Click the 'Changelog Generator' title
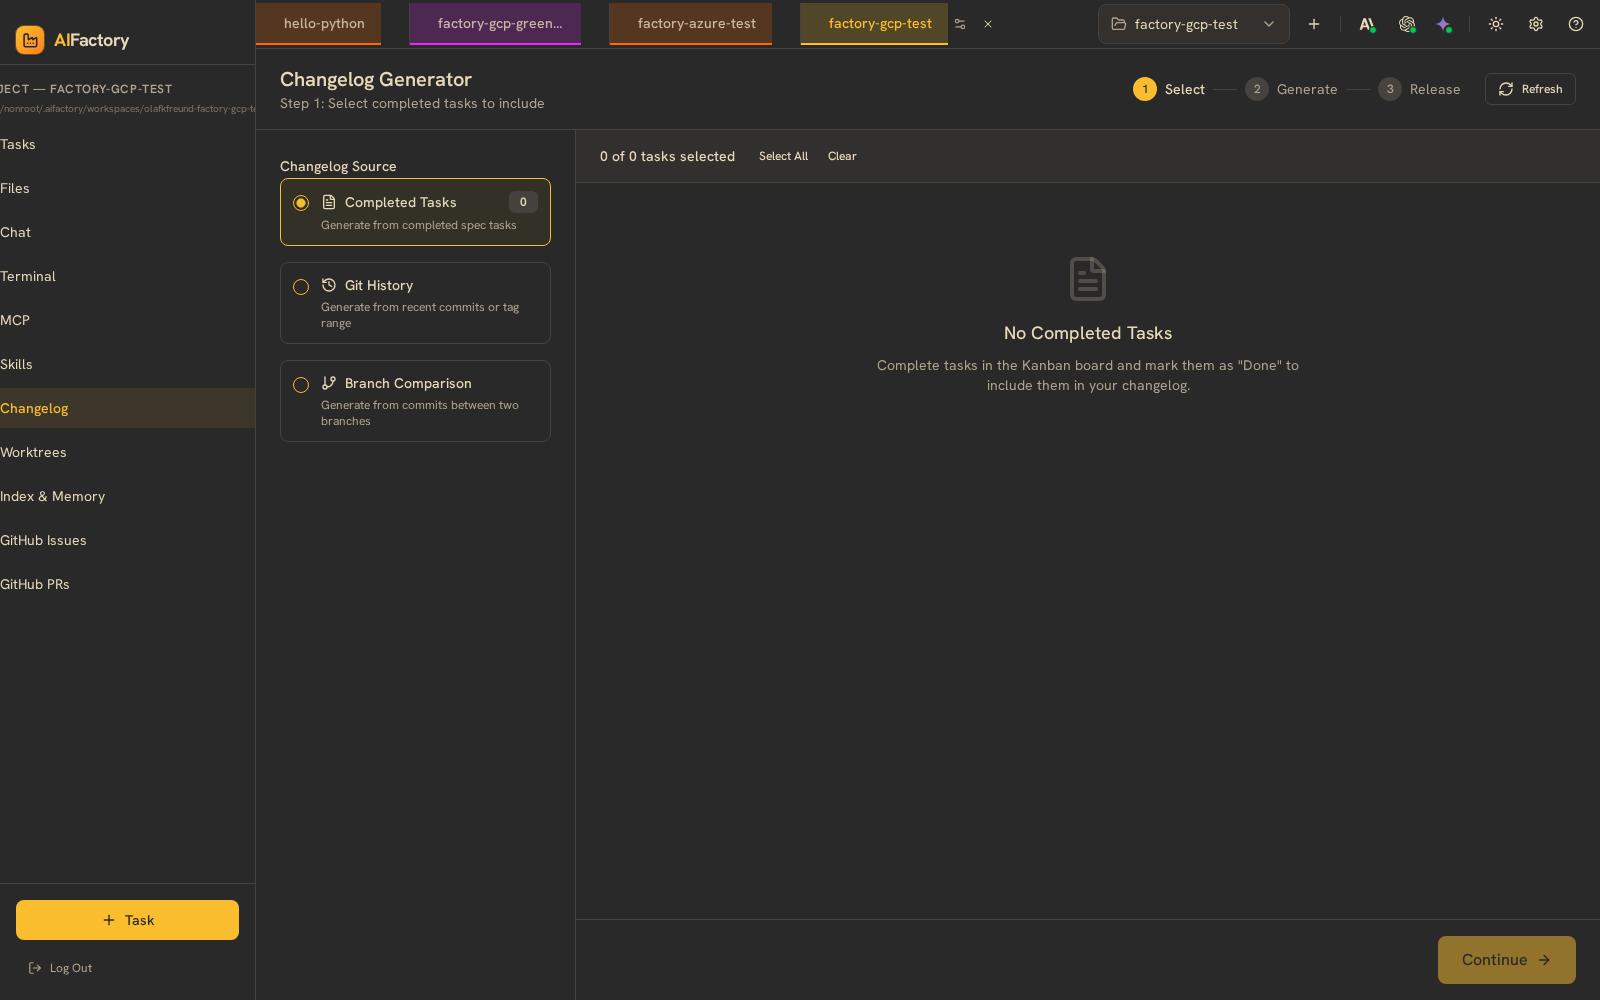The height and width of the screenshot is (1000, 1600). click(376, 79)
